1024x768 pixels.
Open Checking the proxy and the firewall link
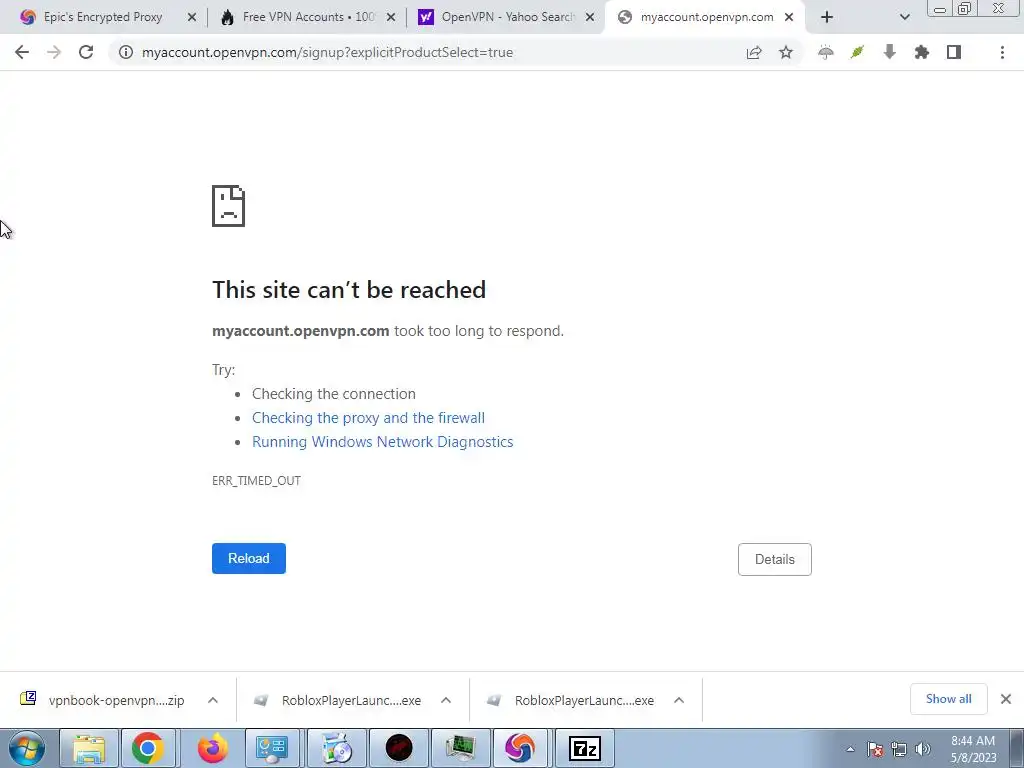(x=368, y=418)
